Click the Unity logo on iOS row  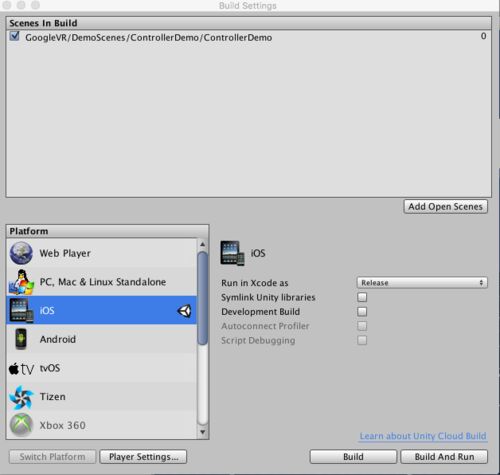coord(184,311)
